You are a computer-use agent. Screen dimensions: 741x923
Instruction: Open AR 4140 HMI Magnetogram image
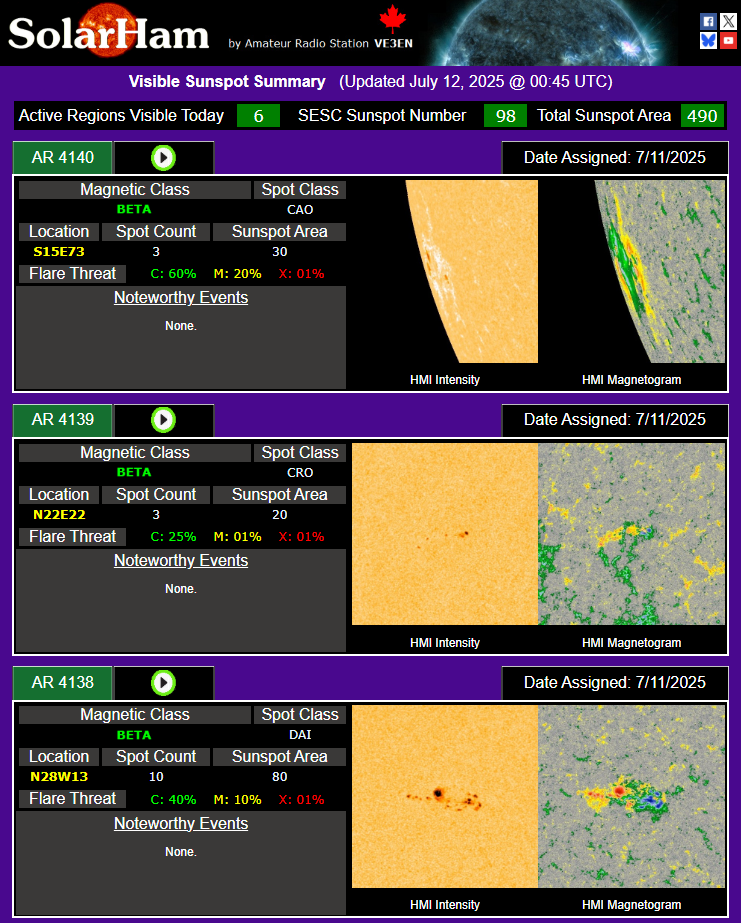631,271
